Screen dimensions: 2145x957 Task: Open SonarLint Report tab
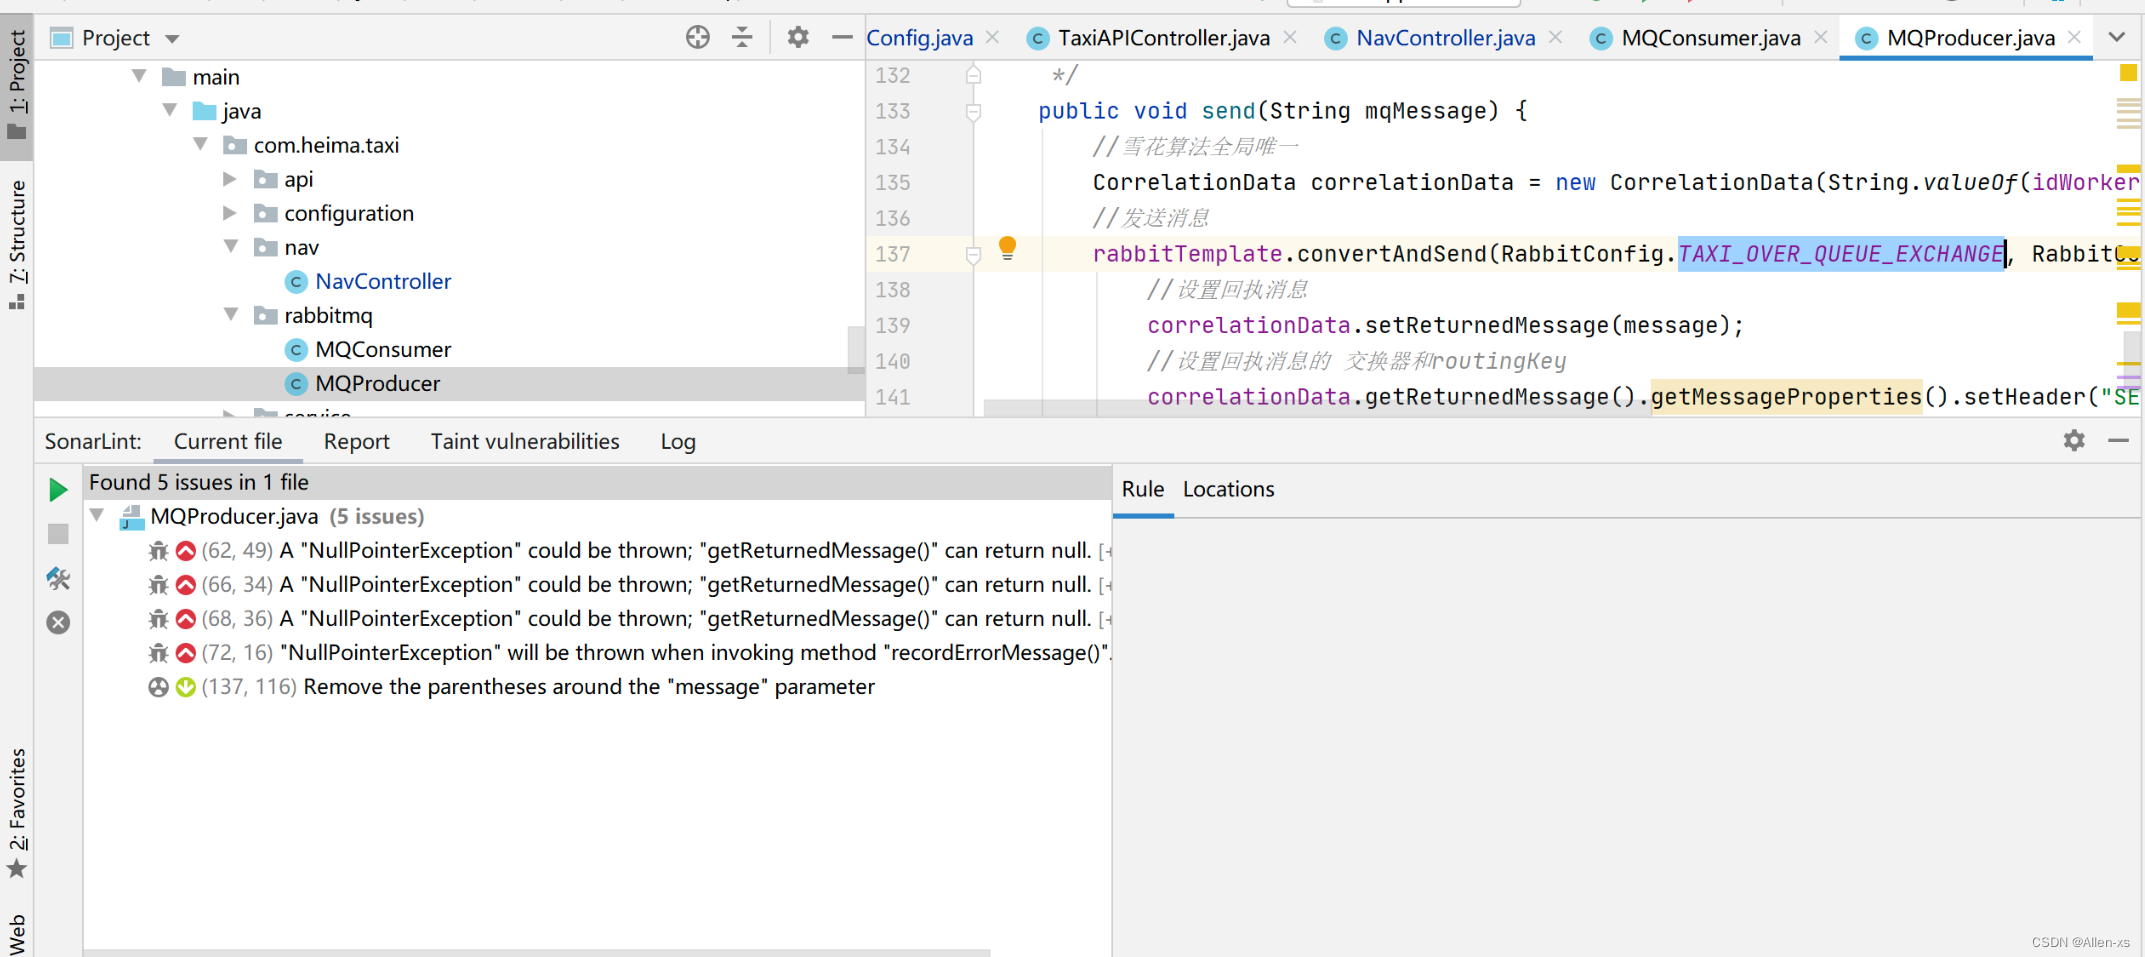tap(356, 441)
